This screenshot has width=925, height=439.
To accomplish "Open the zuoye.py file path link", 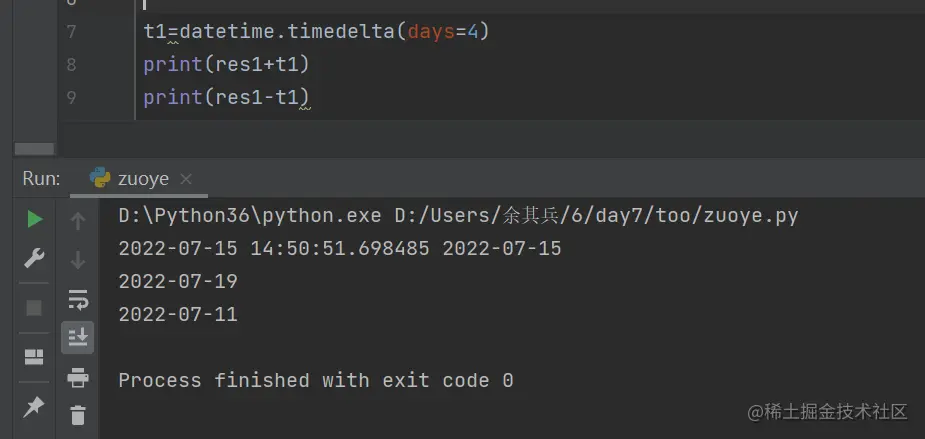I will point(596,216).
